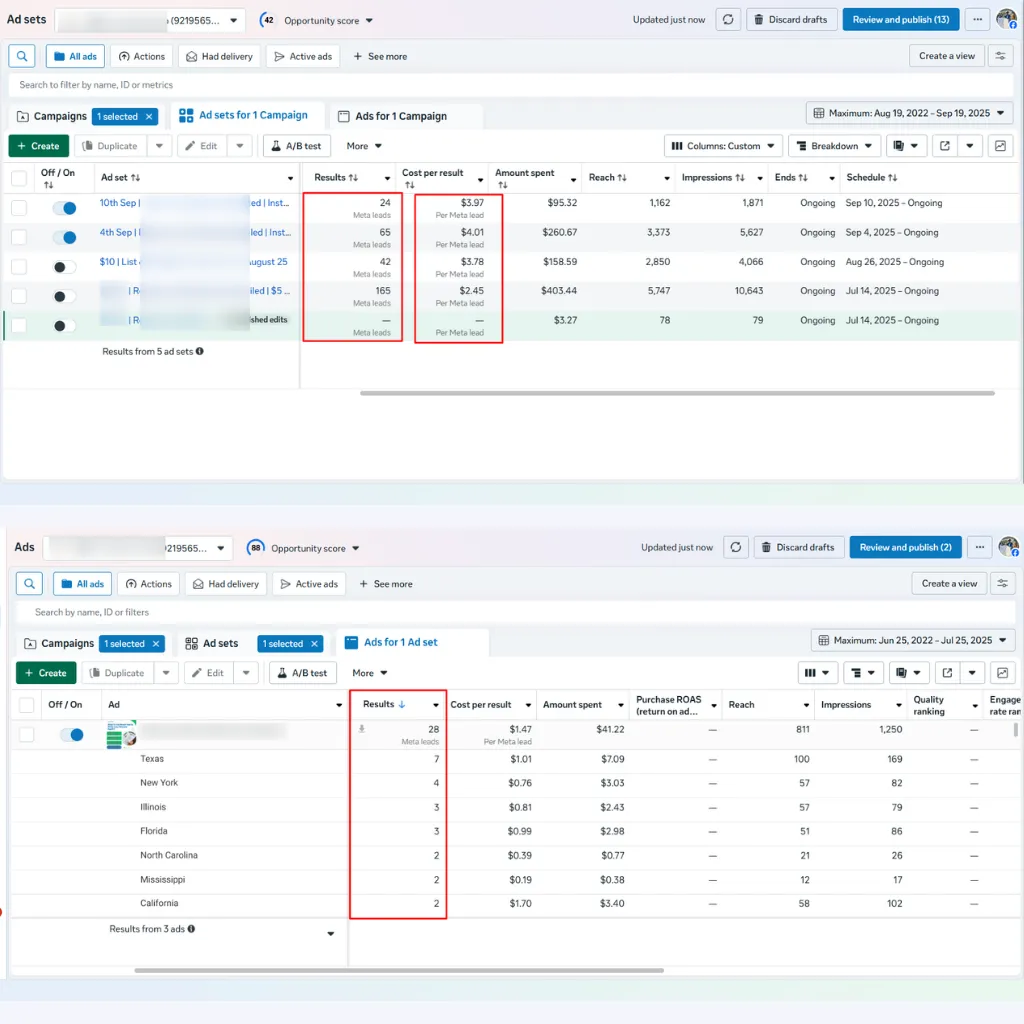1024x1024 pixels.
Task: Click the Opportunity score 42 indicator
Action: (267, 20)
